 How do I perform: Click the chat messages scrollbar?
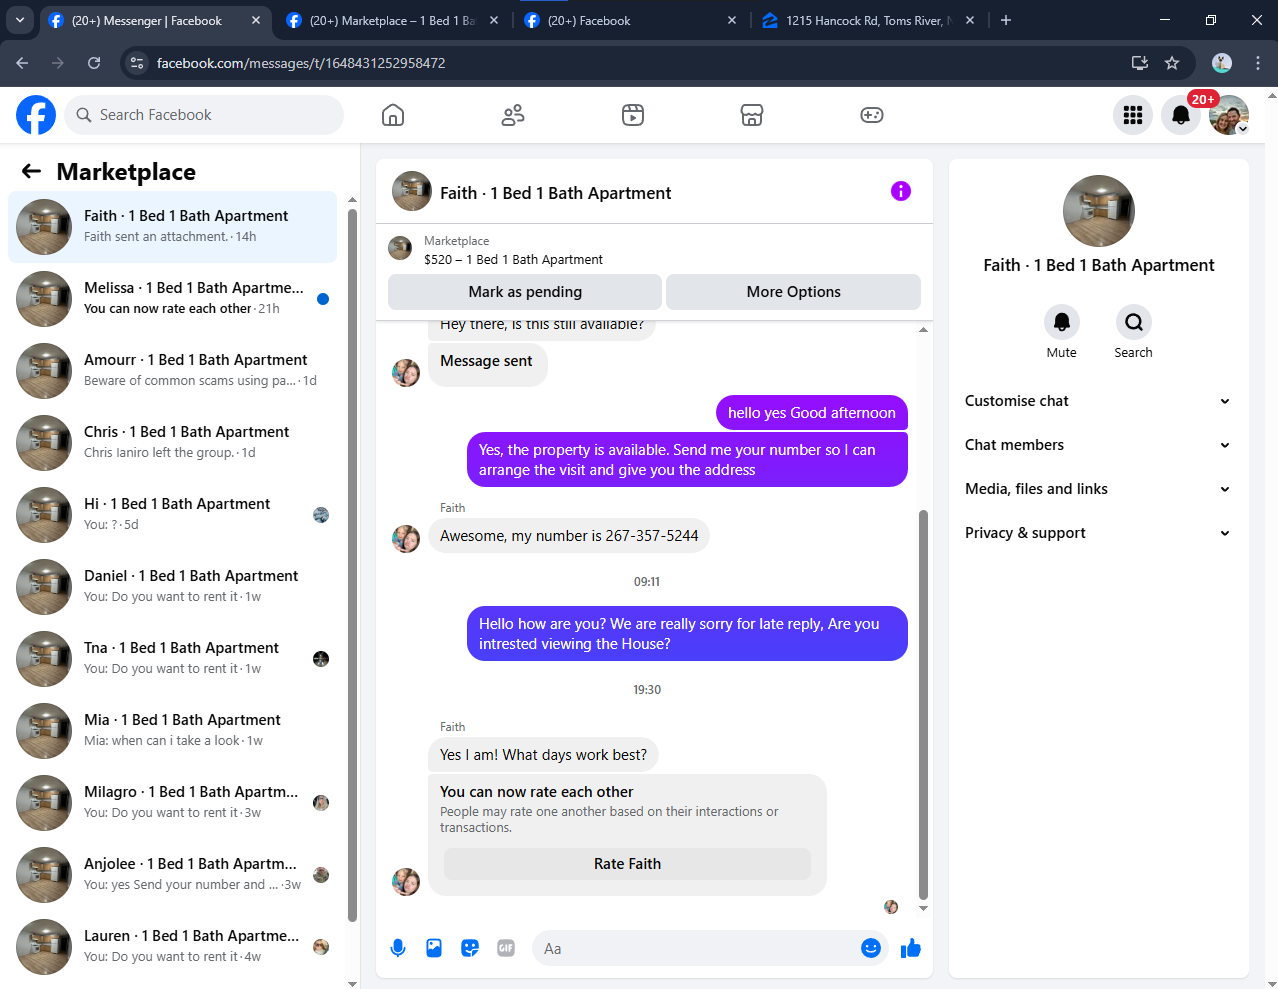pos(923,704)
